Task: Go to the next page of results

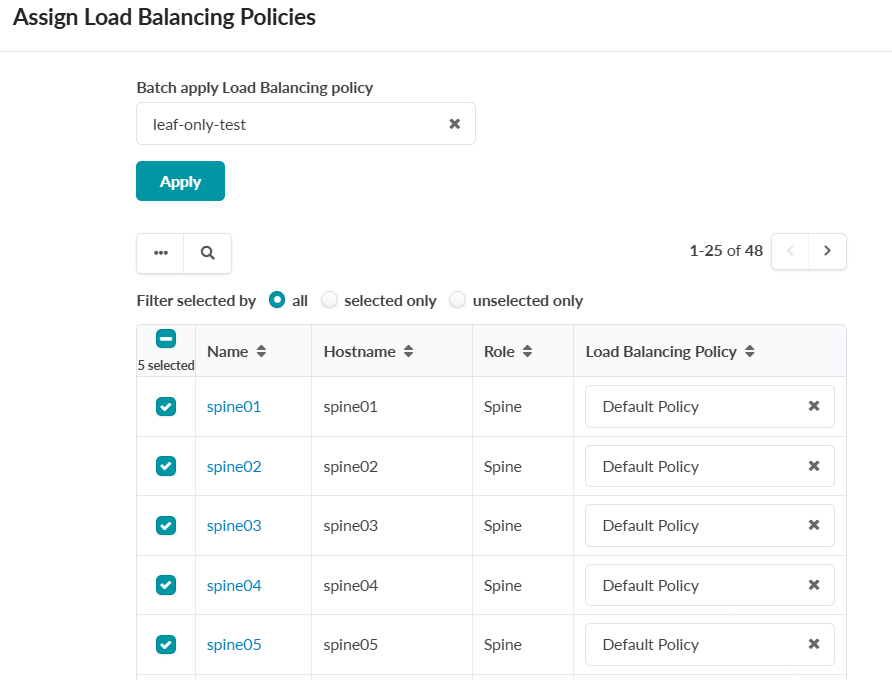Action: coord(827,251)
